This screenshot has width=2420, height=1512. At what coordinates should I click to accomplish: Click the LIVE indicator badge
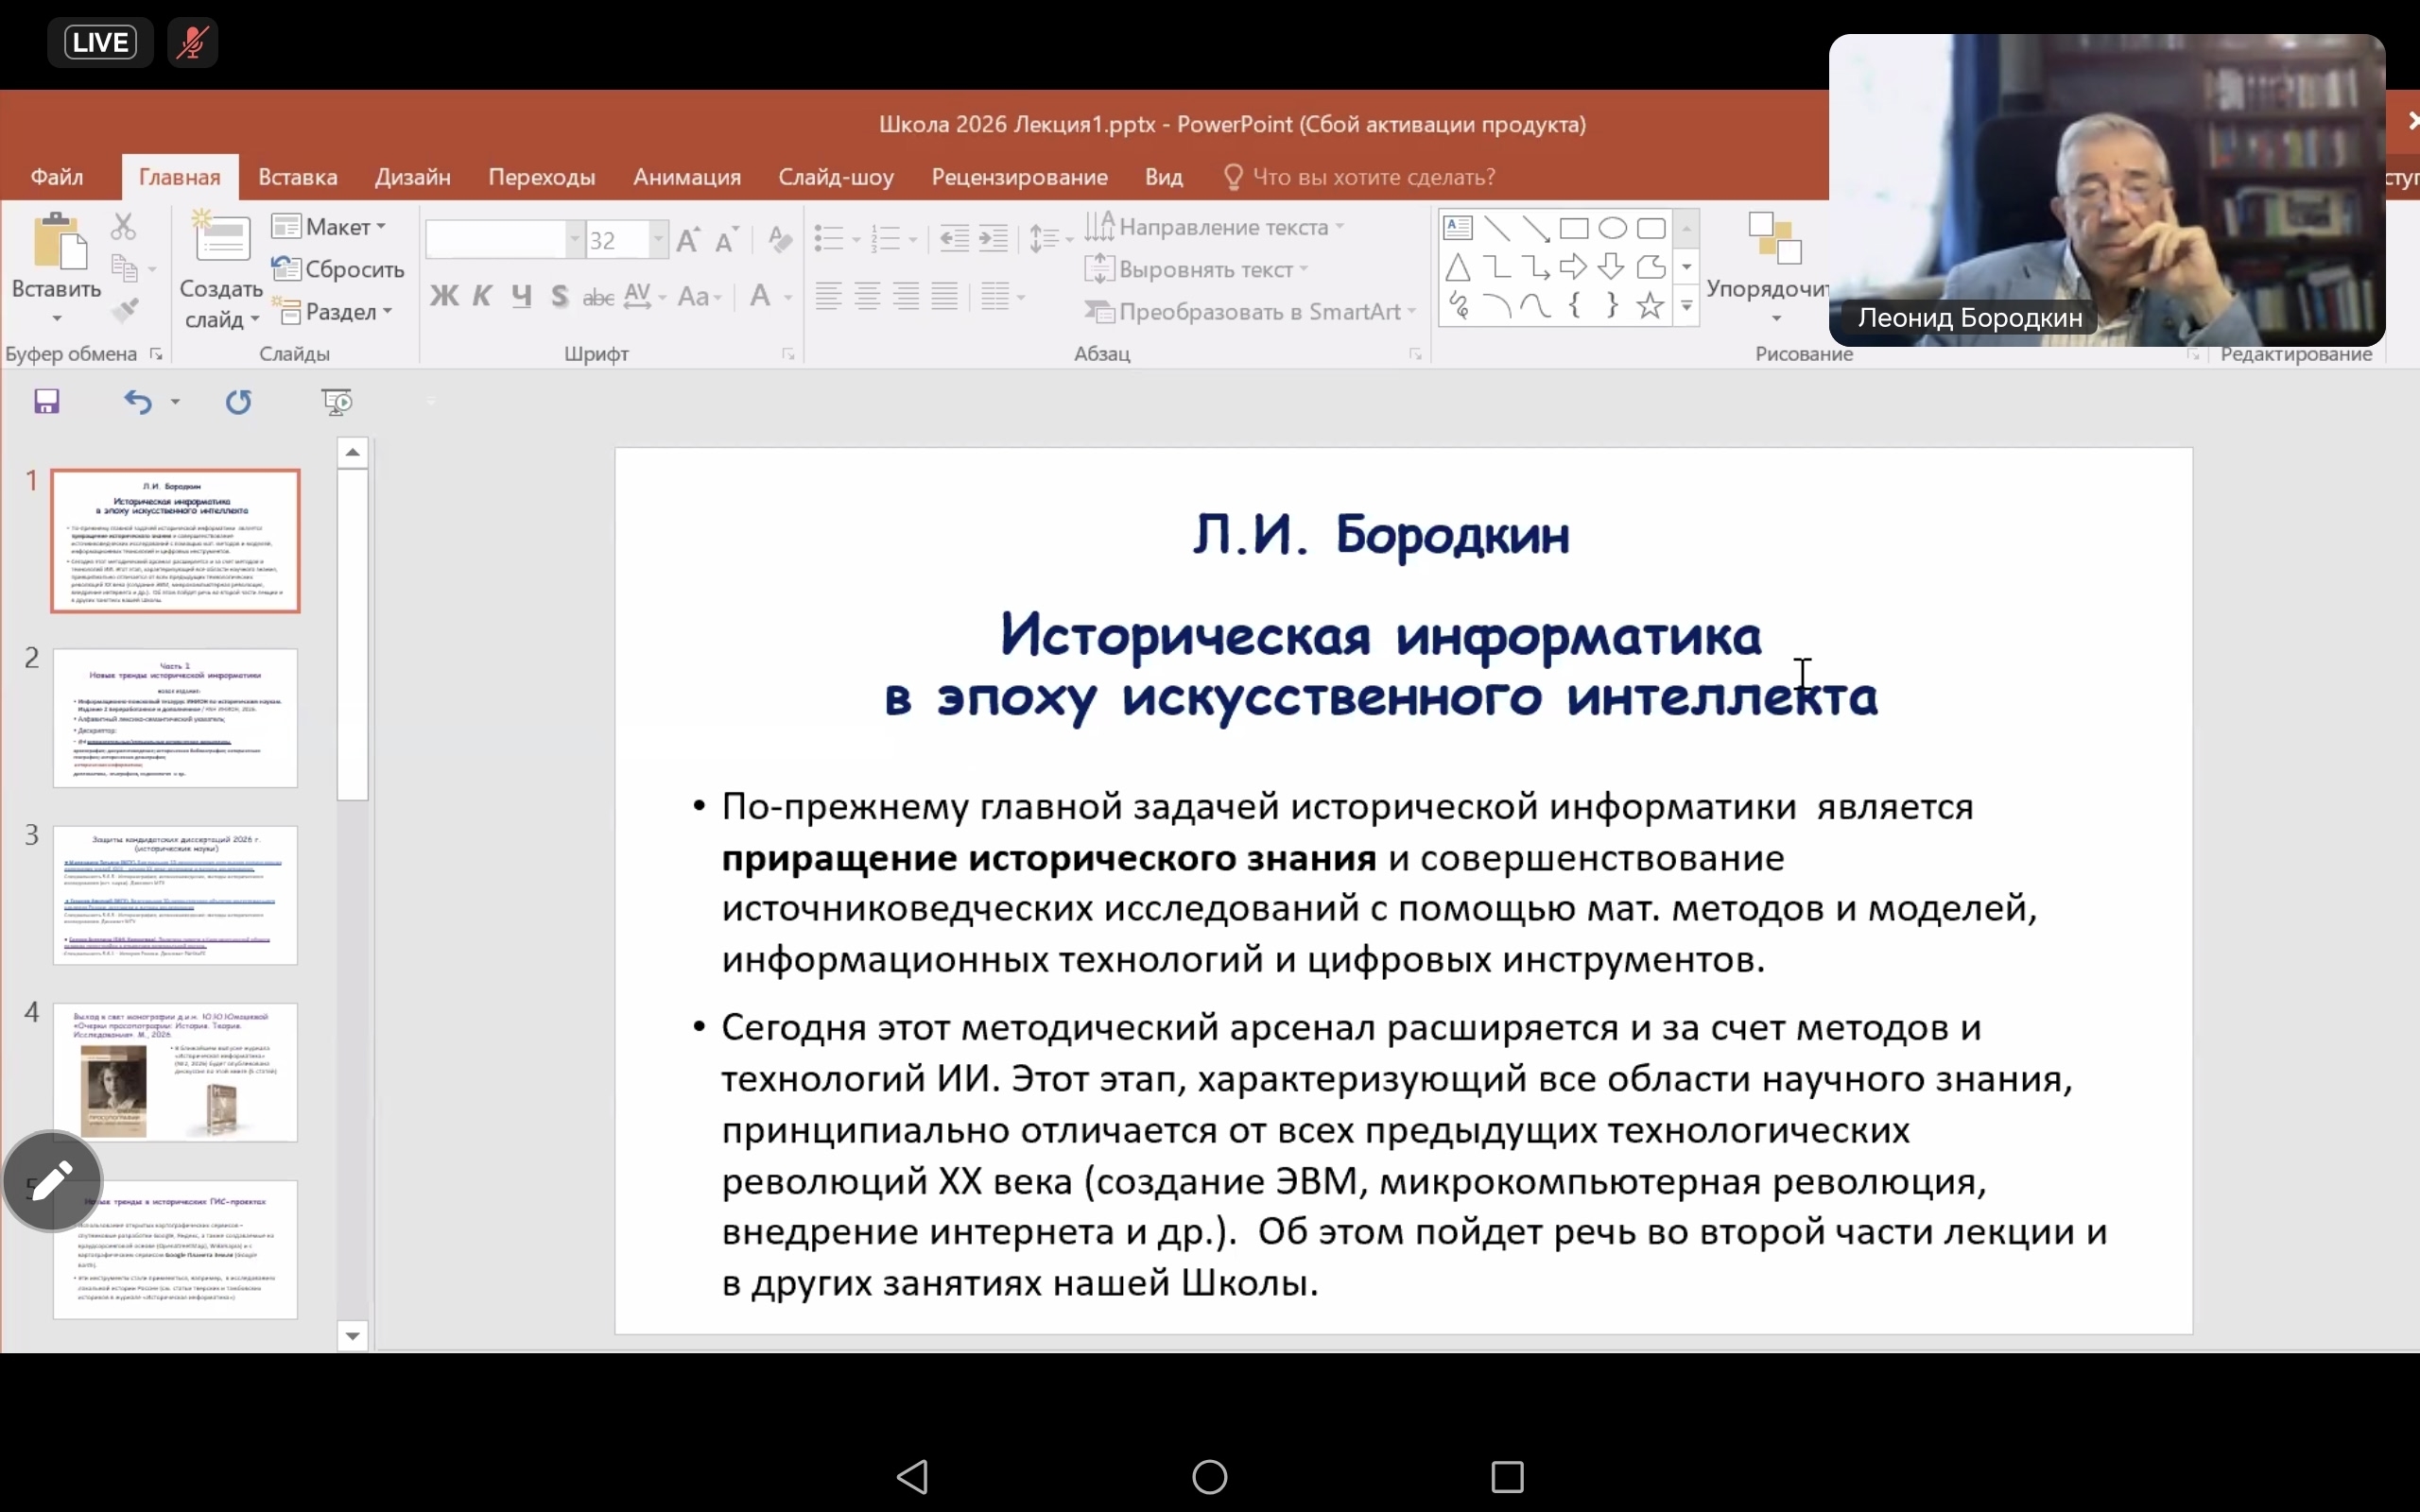pyautogui.click(x=100, y=43)
